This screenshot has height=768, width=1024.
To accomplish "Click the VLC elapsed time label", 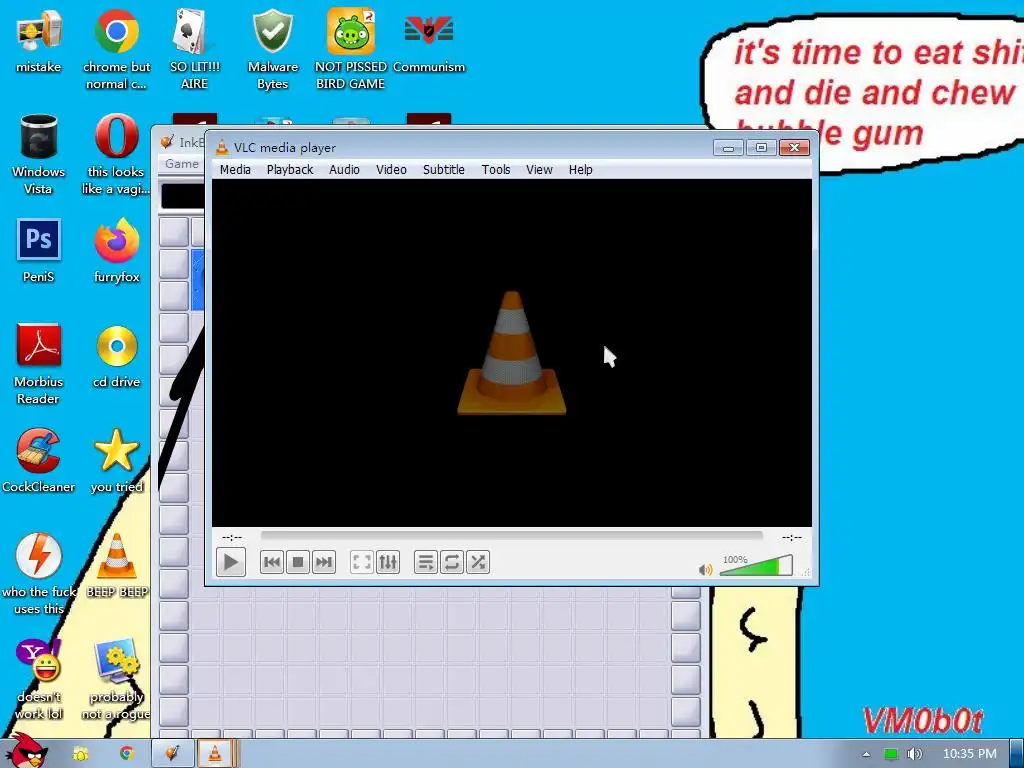I will click(232, 537).
